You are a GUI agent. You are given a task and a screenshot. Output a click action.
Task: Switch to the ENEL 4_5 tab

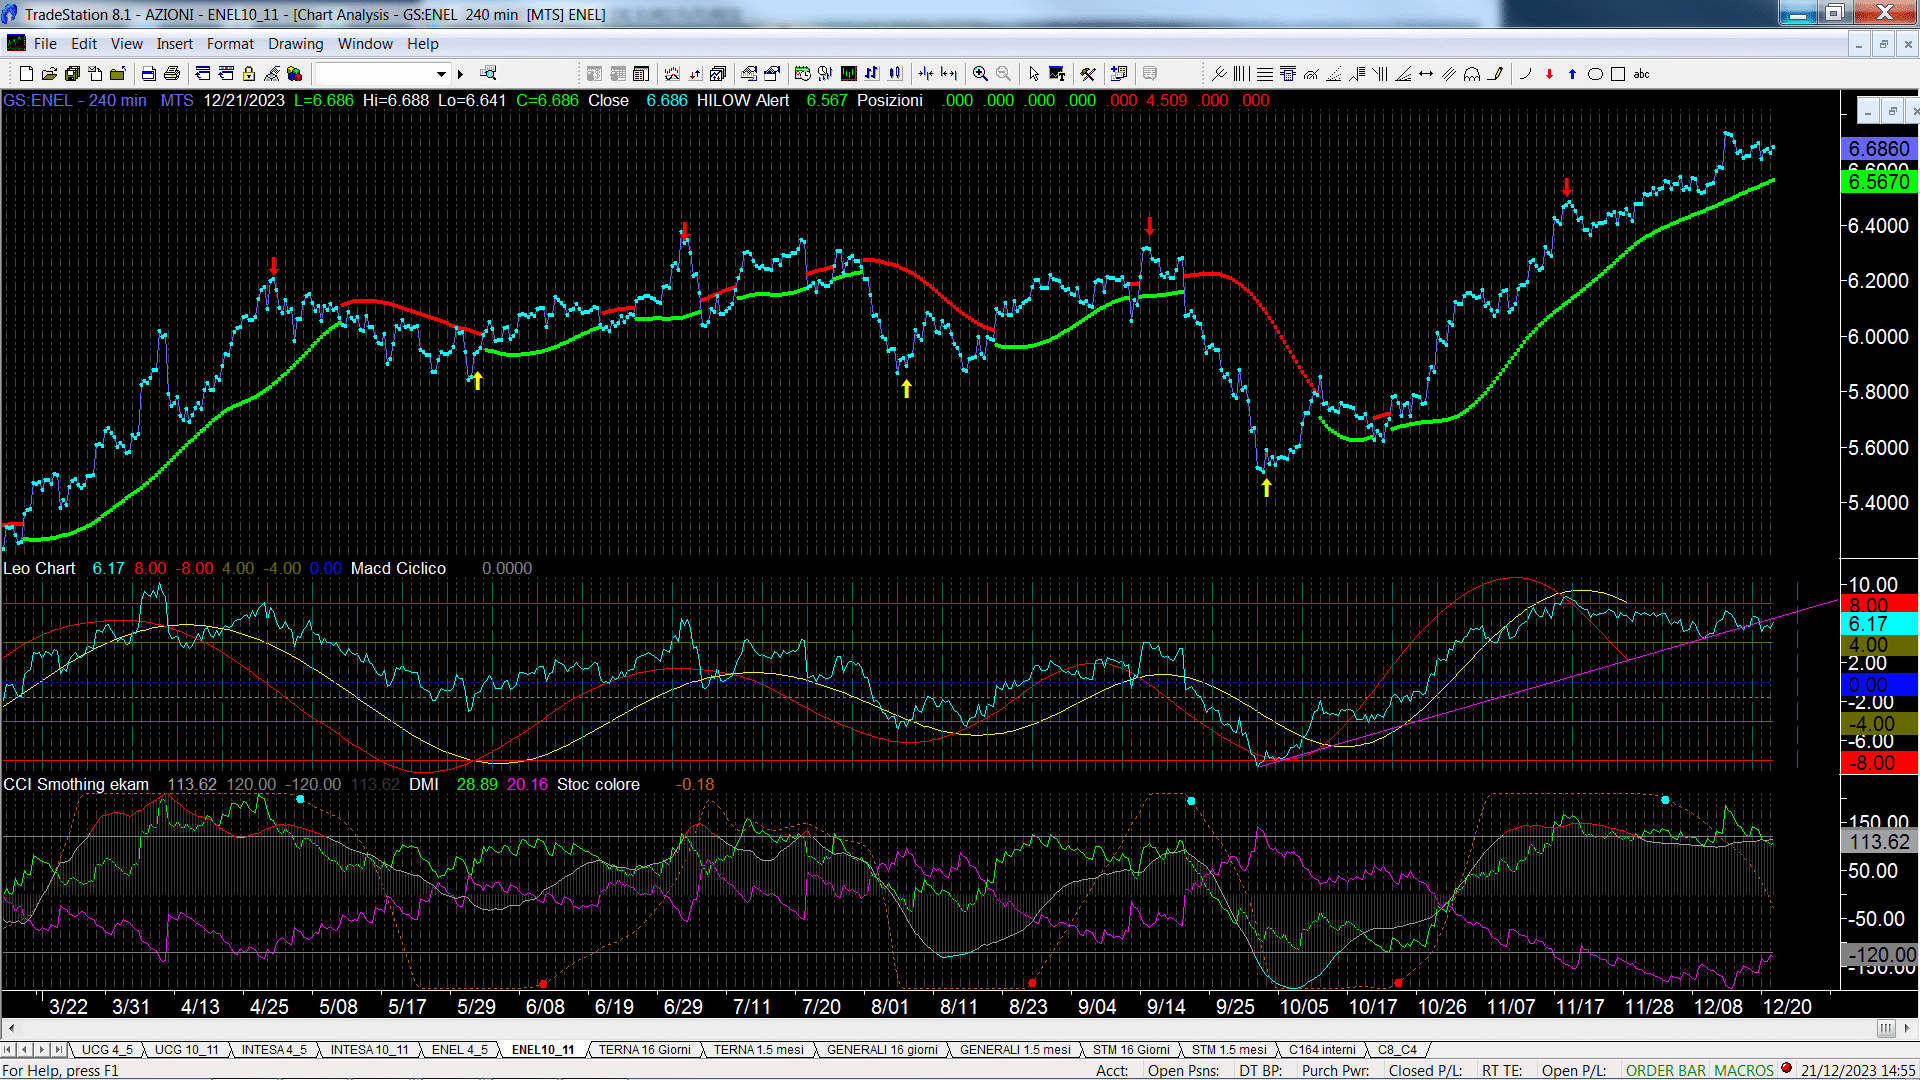coord(459,1049)
